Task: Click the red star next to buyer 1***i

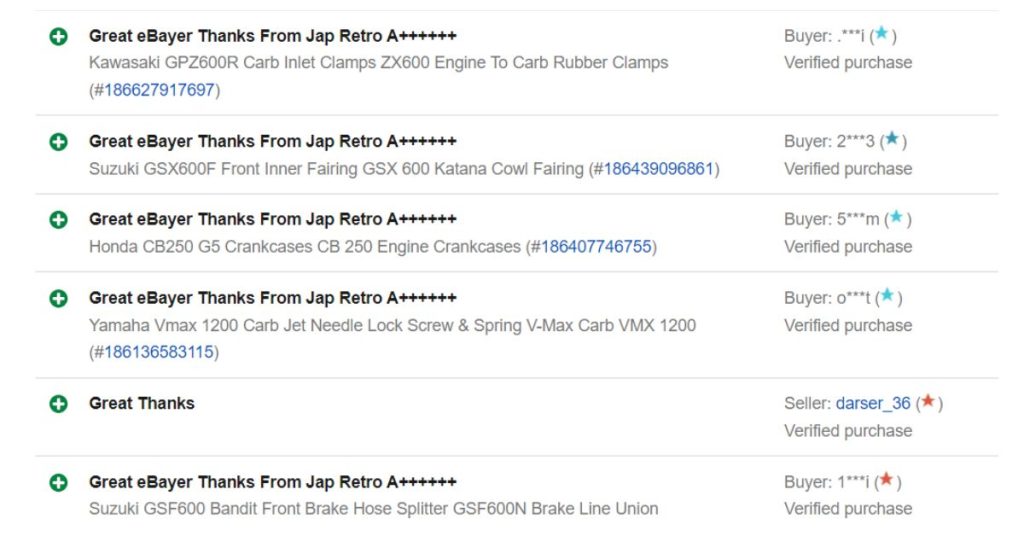Action: click(x=886, y=480)
